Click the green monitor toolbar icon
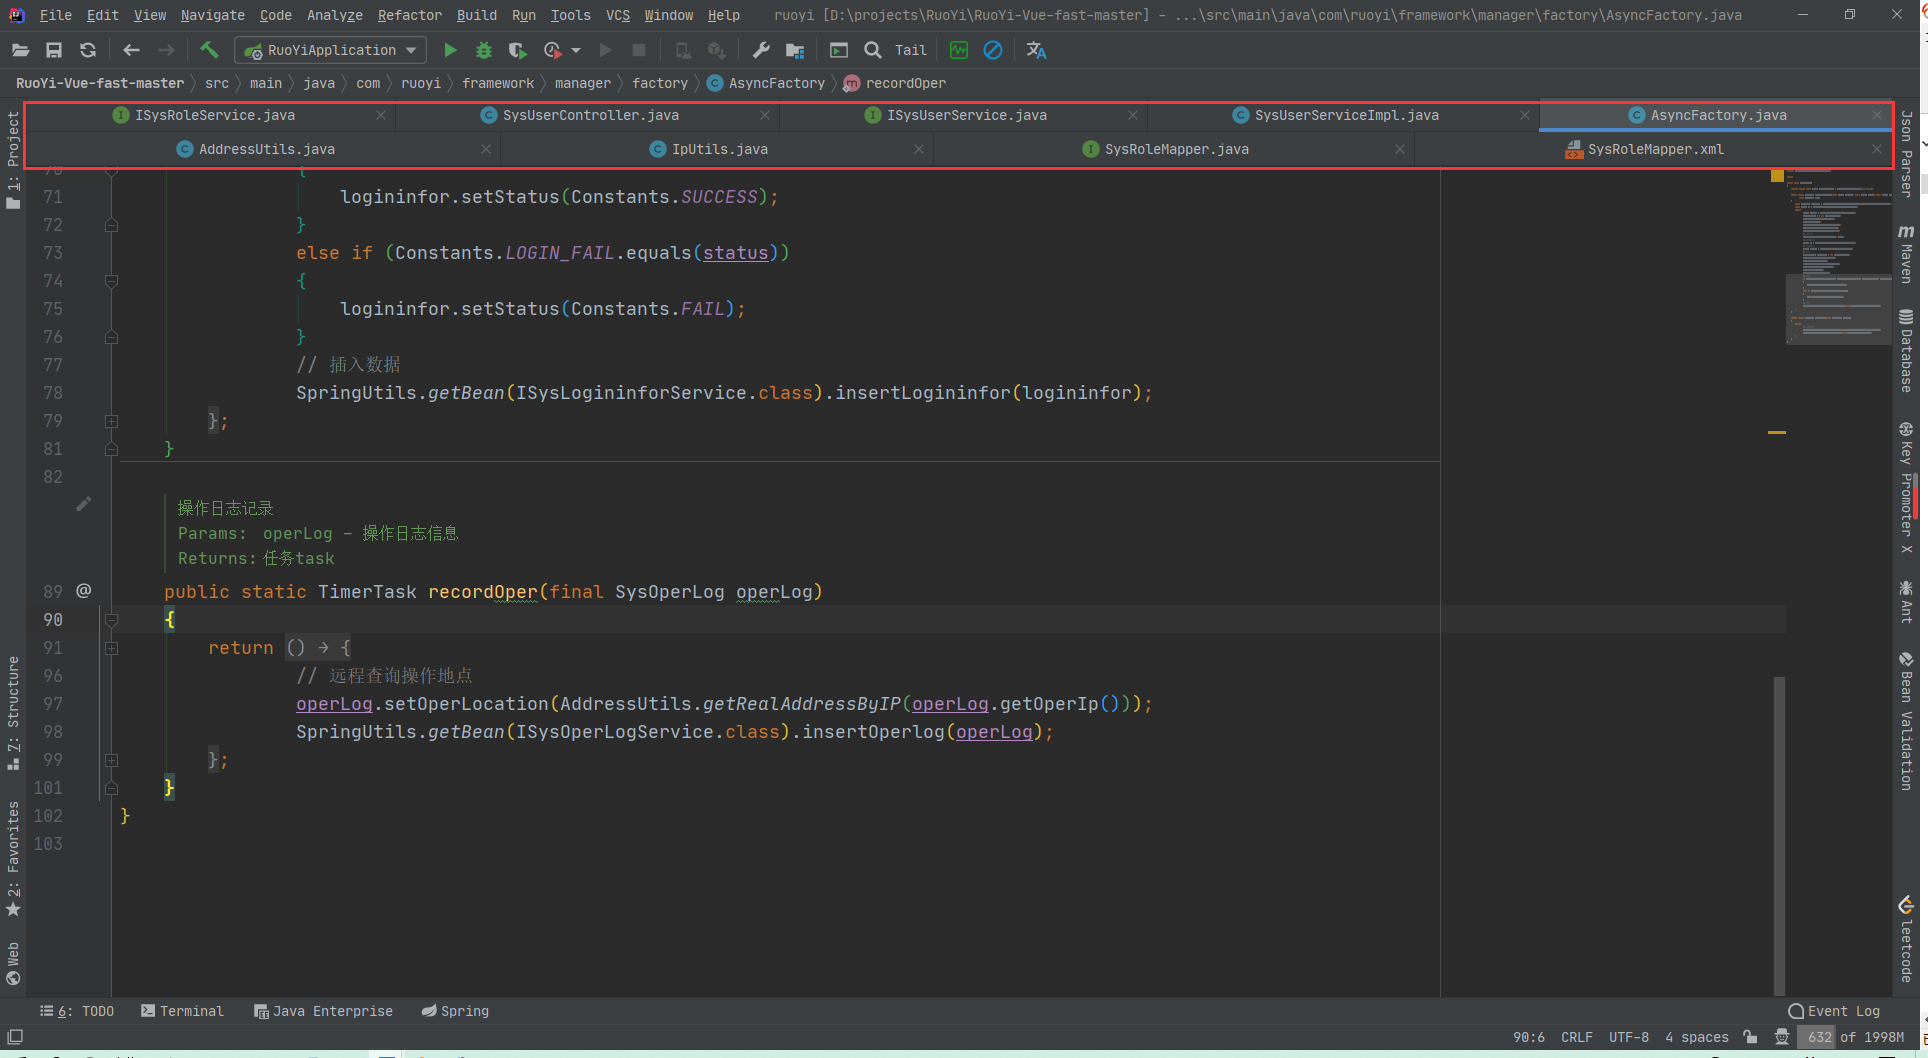This screenshot has width=1928, height=1058. 959,50
